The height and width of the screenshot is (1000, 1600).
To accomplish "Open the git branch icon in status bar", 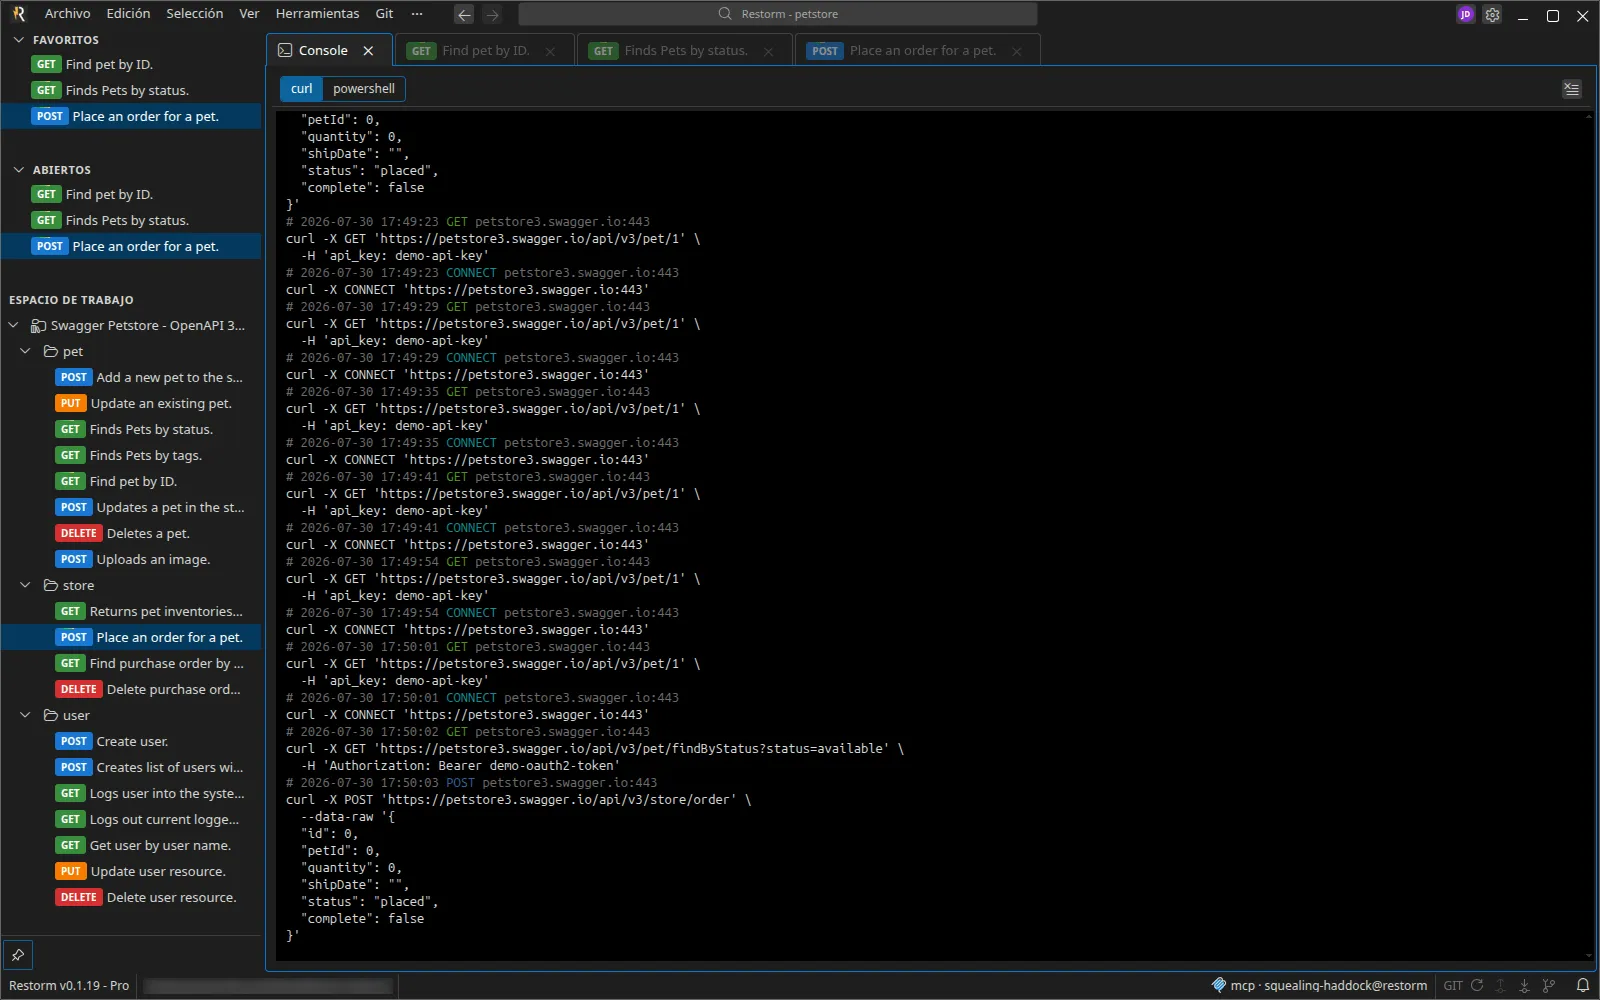I will tap(1549, 985).
